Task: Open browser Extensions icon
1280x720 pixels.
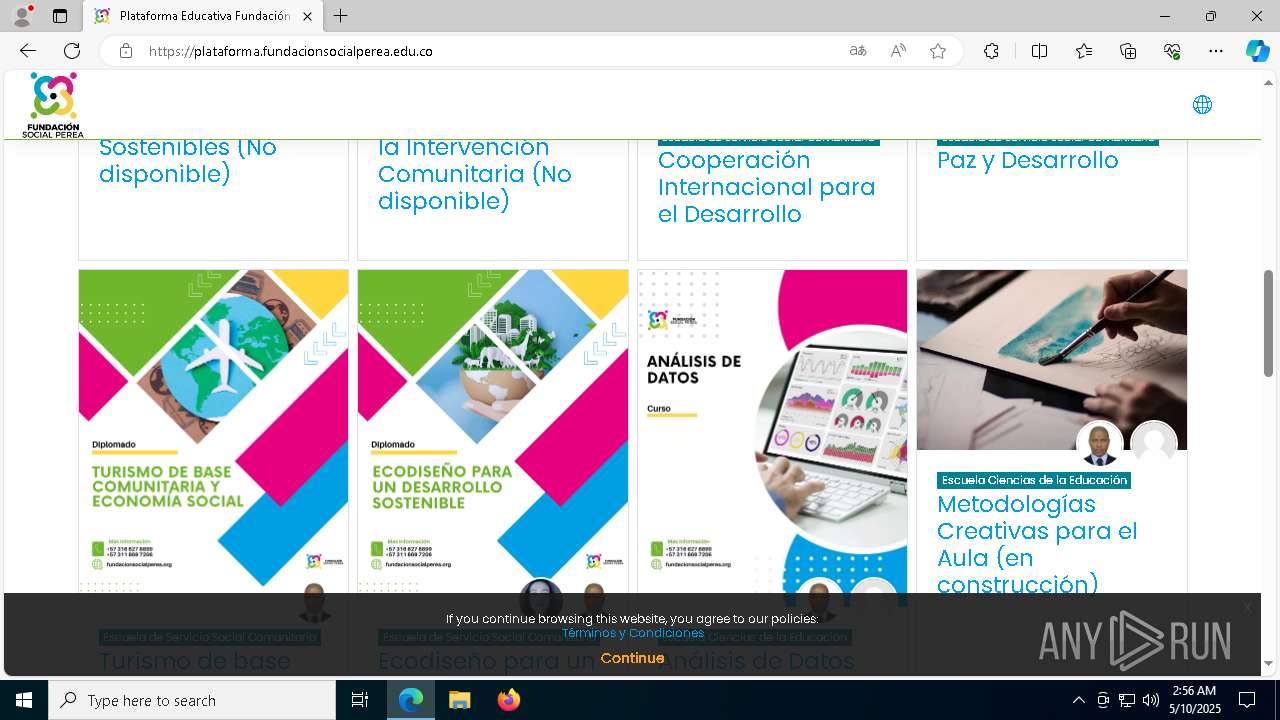Action: (x=991, y=51)
